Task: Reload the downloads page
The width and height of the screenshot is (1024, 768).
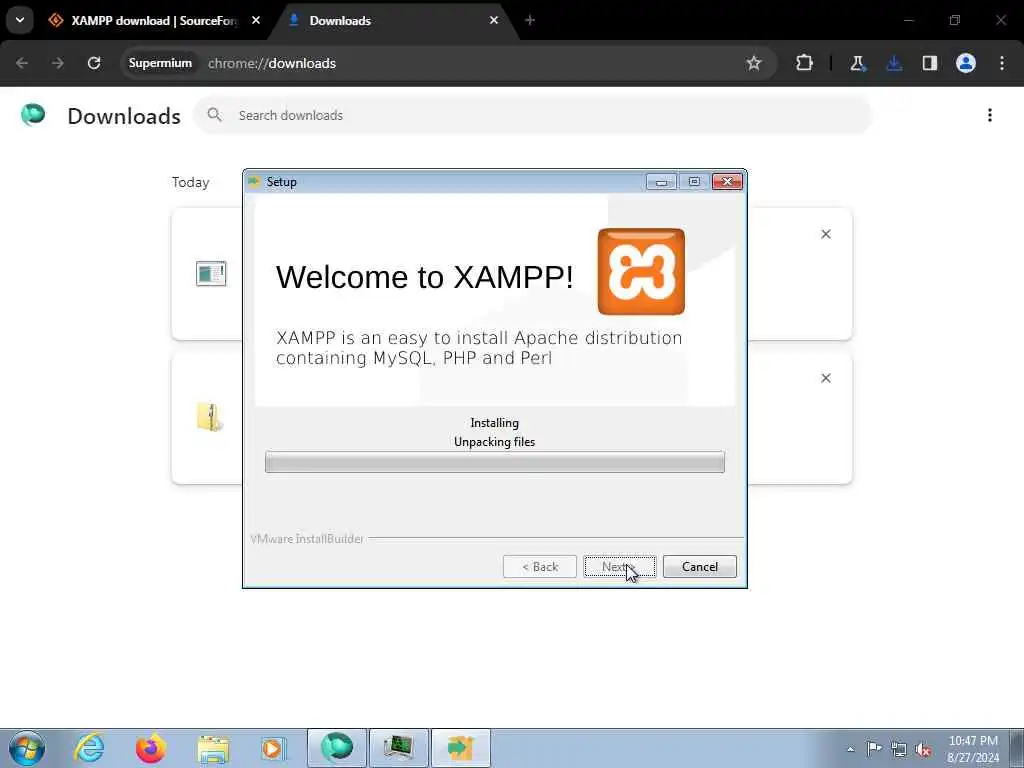Action: (x=94, y=63)
